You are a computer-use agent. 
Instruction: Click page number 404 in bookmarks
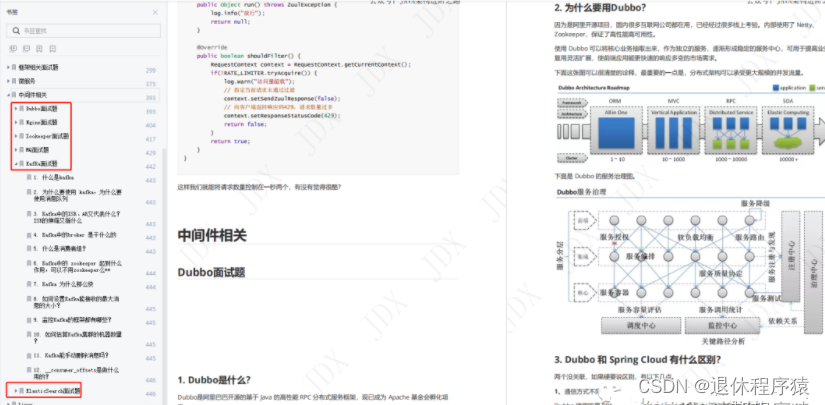(151, 126)
